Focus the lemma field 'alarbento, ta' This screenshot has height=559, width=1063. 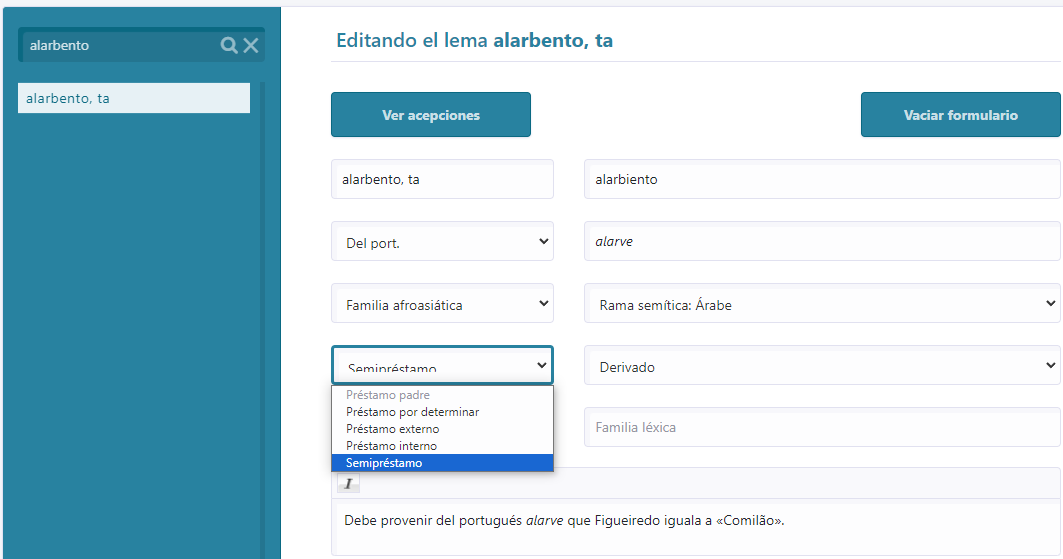tap(442, 180)
